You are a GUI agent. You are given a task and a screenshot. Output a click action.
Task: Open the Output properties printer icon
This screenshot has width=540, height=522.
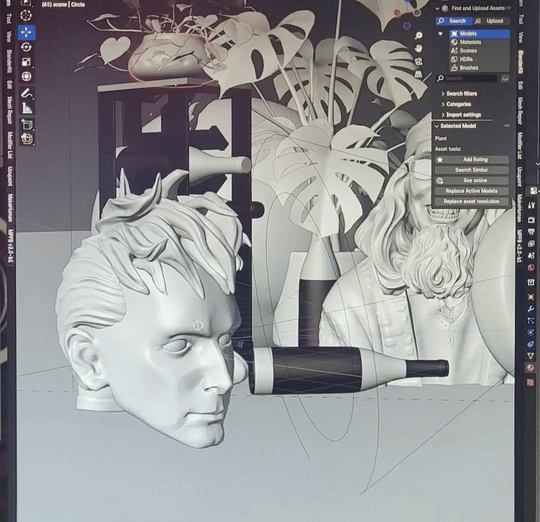[x=531, y=232]
